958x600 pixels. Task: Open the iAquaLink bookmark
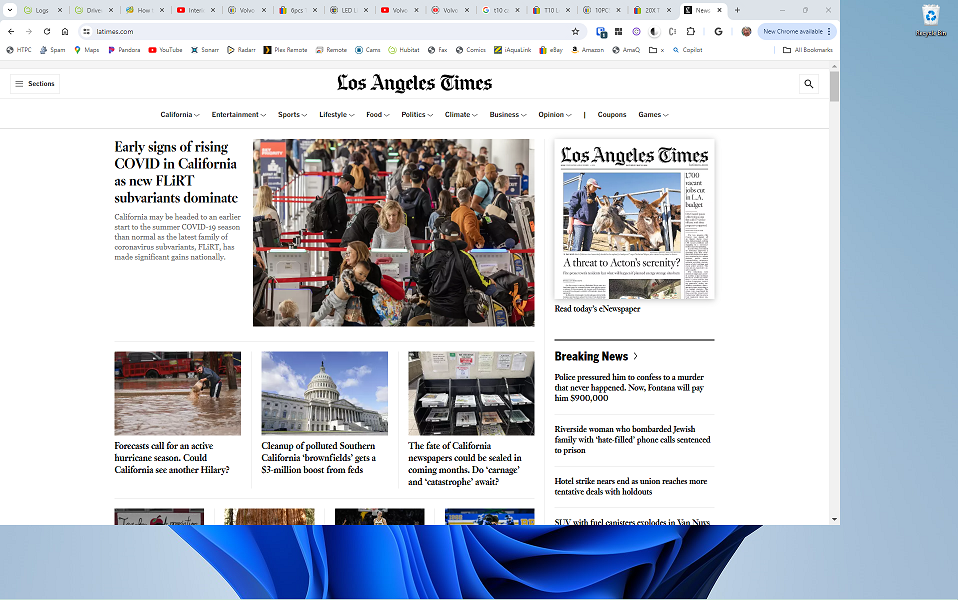[x=513, y=50]
